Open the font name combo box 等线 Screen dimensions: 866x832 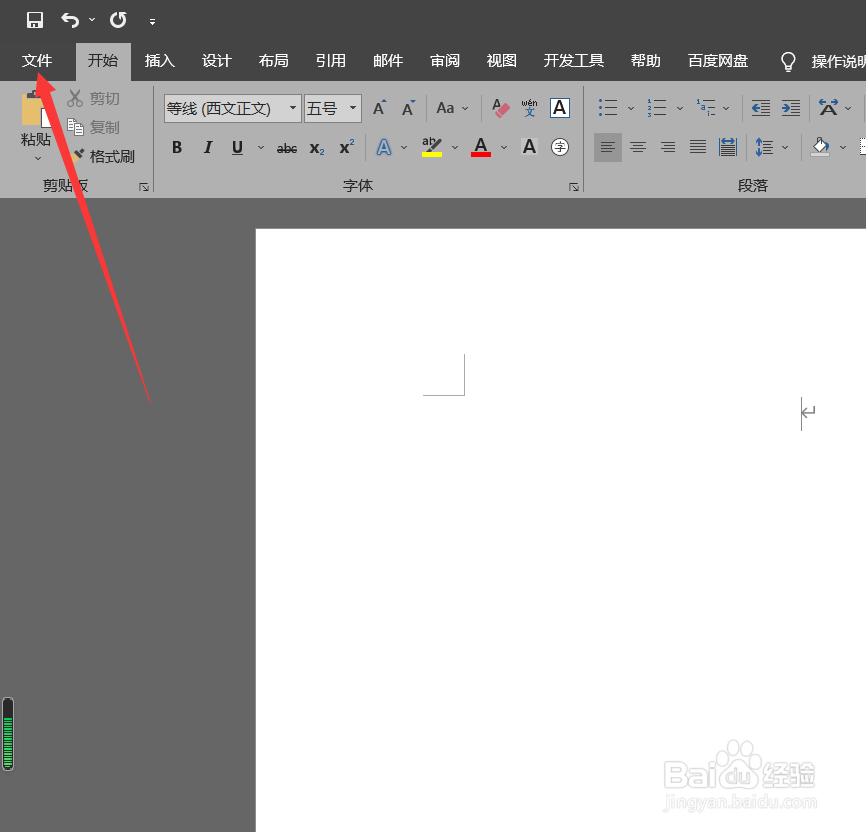233,108
